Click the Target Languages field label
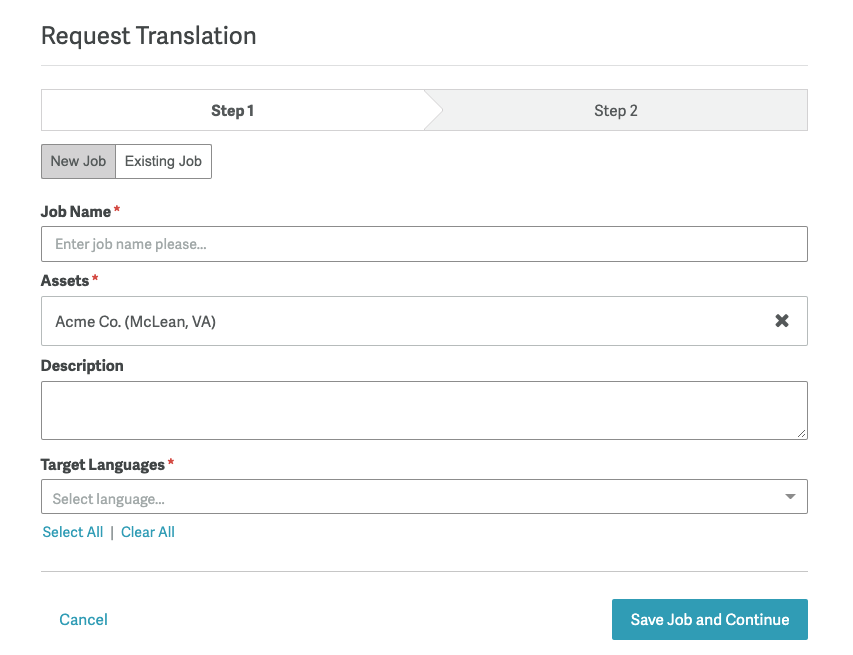The height and width of the screenshot is (655, 853). 102,465
